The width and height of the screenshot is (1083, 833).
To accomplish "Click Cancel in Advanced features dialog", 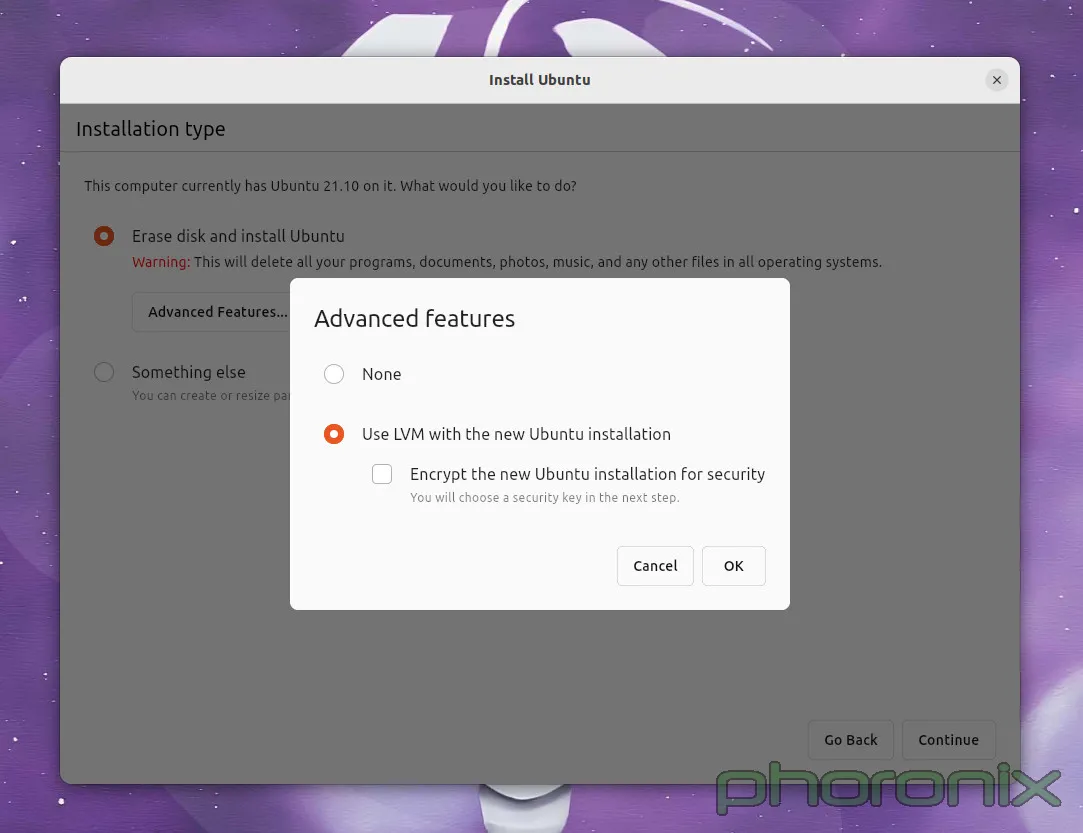I will tap(655, 566).
